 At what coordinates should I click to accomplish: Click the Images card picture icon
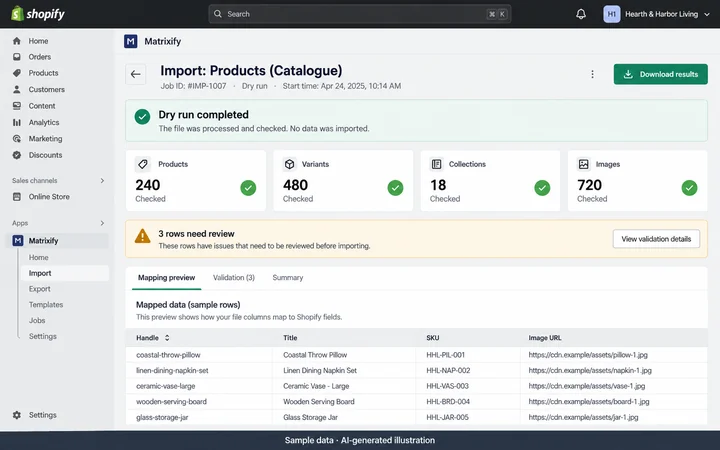coord(584,164)
